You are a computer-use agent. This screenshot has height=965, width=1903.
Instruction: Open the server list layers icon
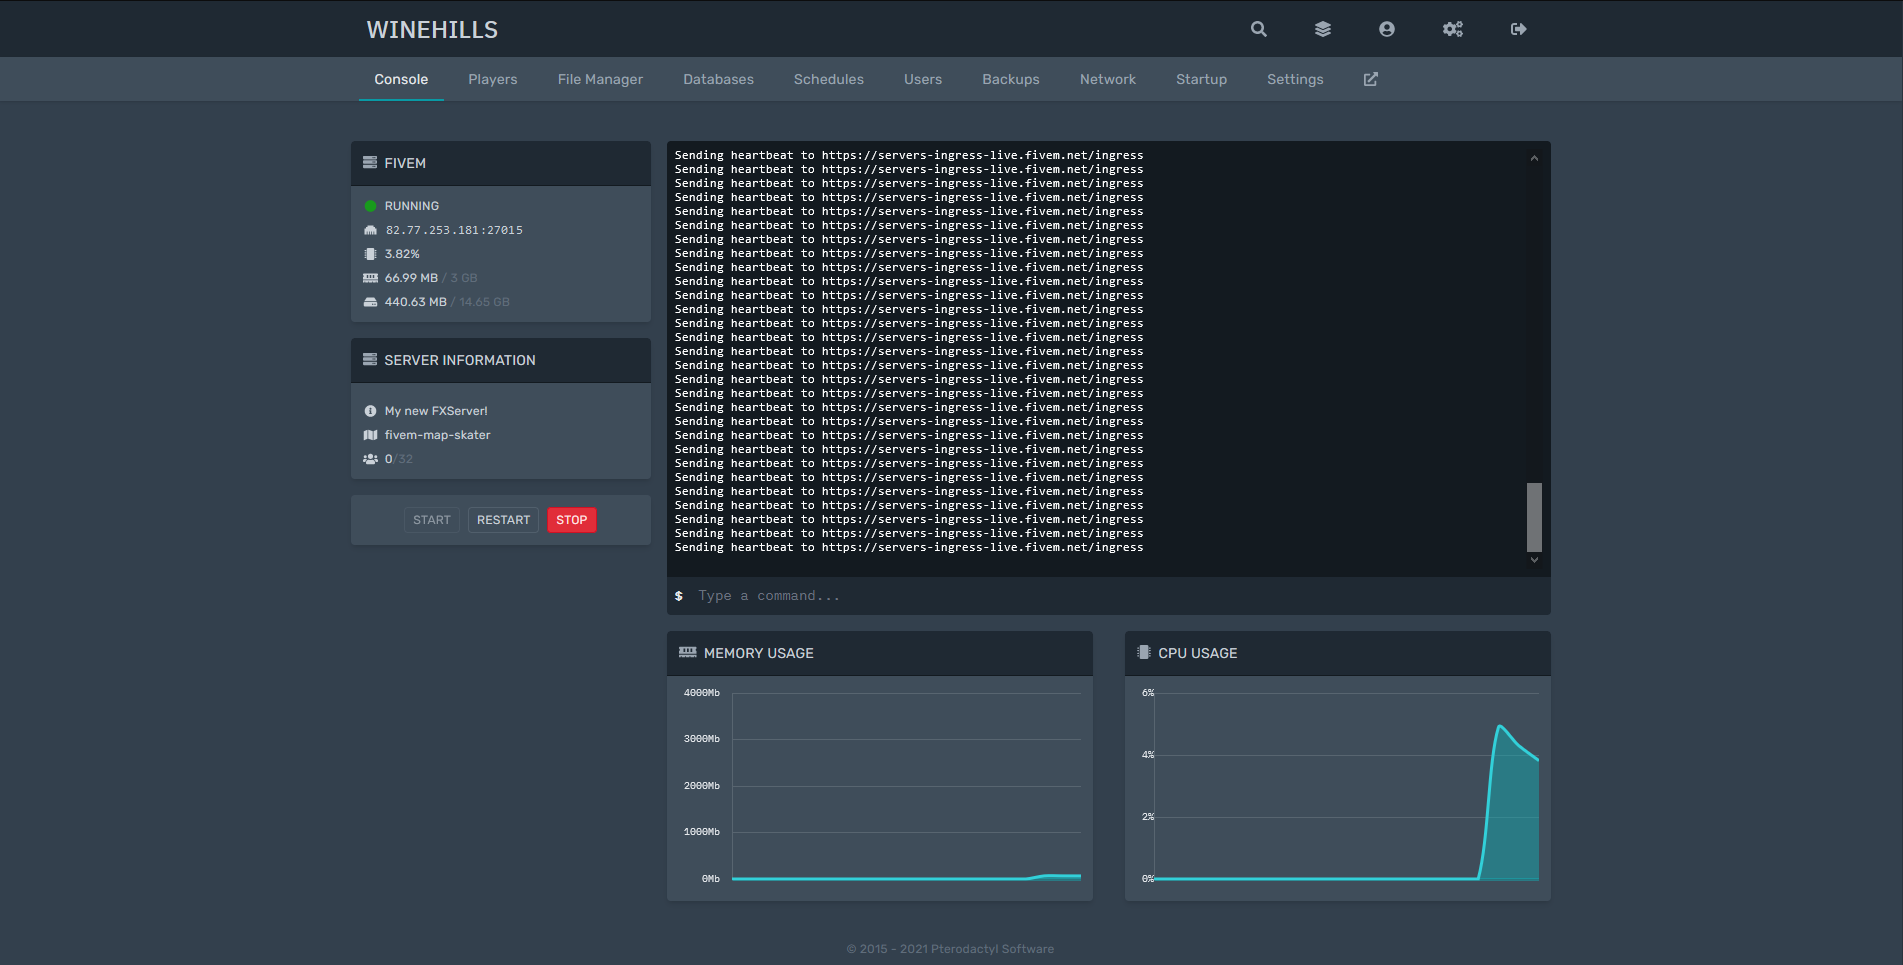[x=1322, y=29]
